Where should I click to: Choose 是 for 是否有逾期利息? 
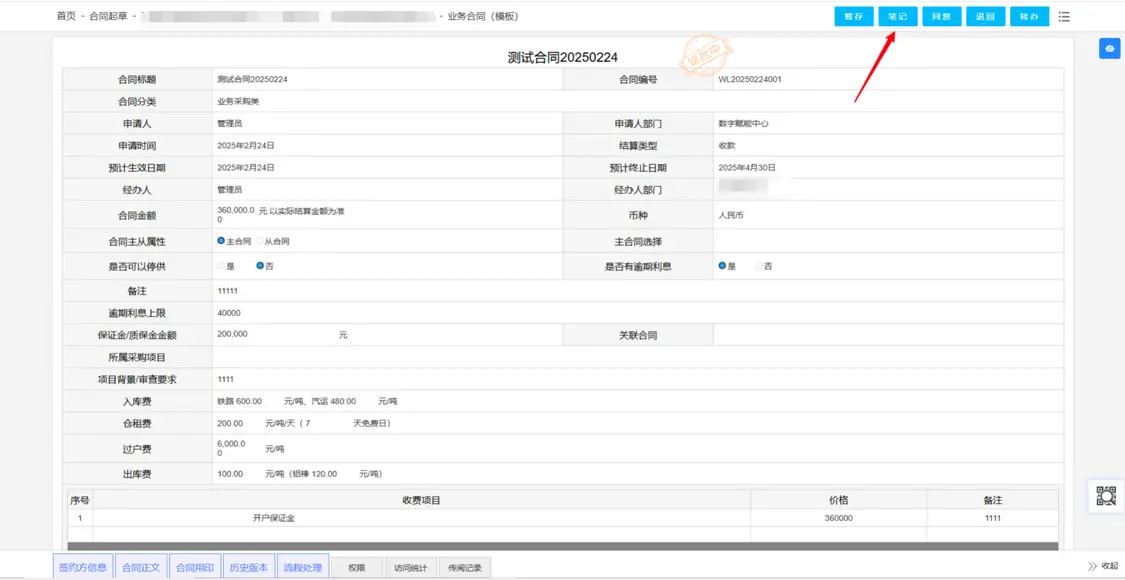tap(722, 266)
